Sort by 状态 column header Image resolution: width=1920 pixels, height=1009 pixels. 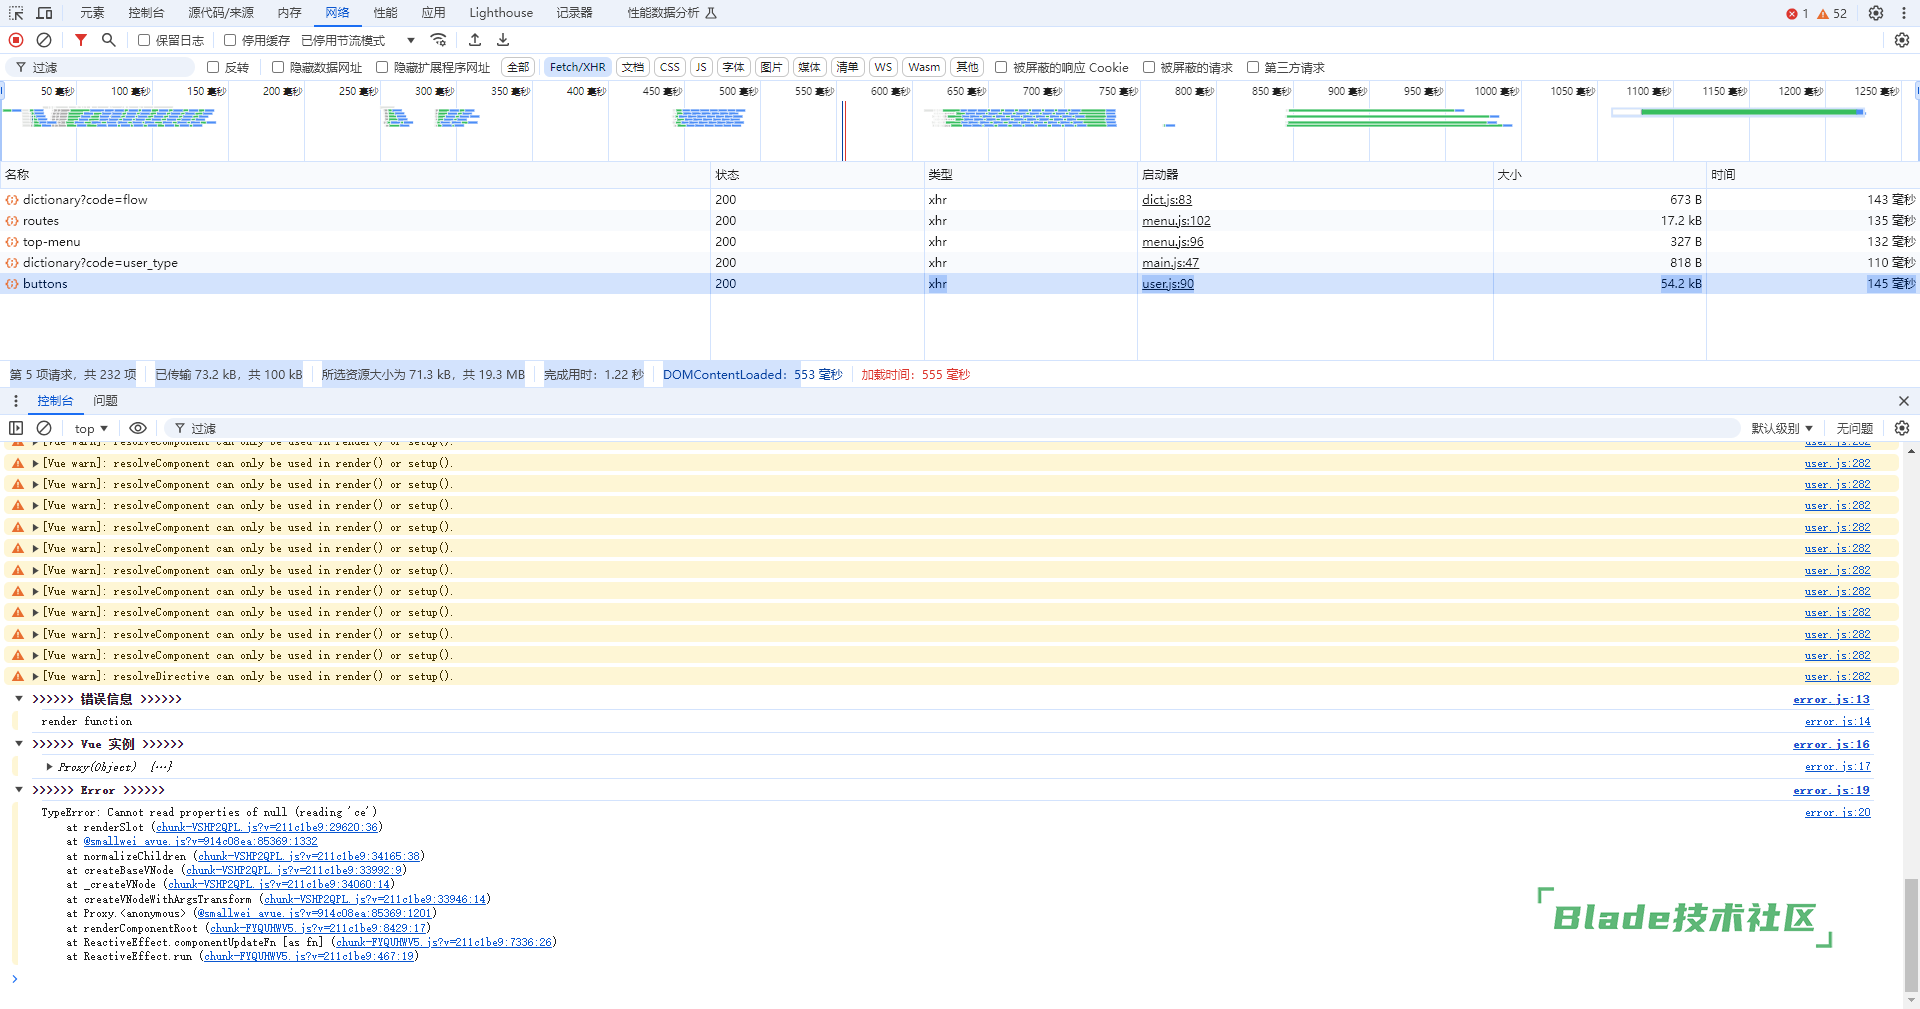coord(817,175)
